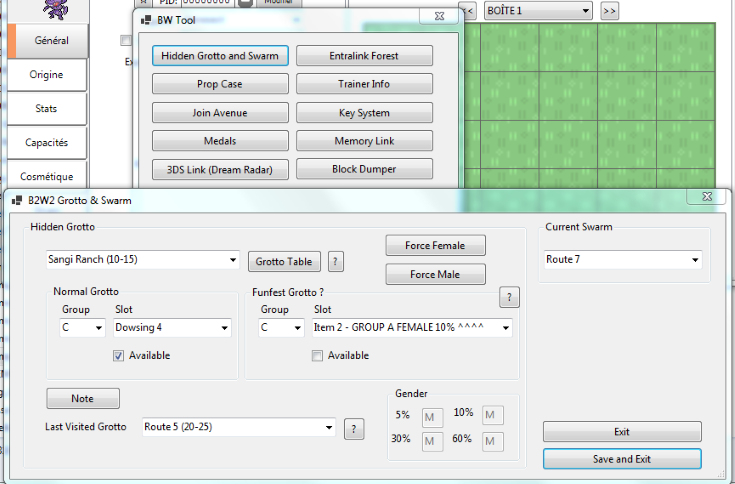Close the BW Tool window

coord(439,16)
